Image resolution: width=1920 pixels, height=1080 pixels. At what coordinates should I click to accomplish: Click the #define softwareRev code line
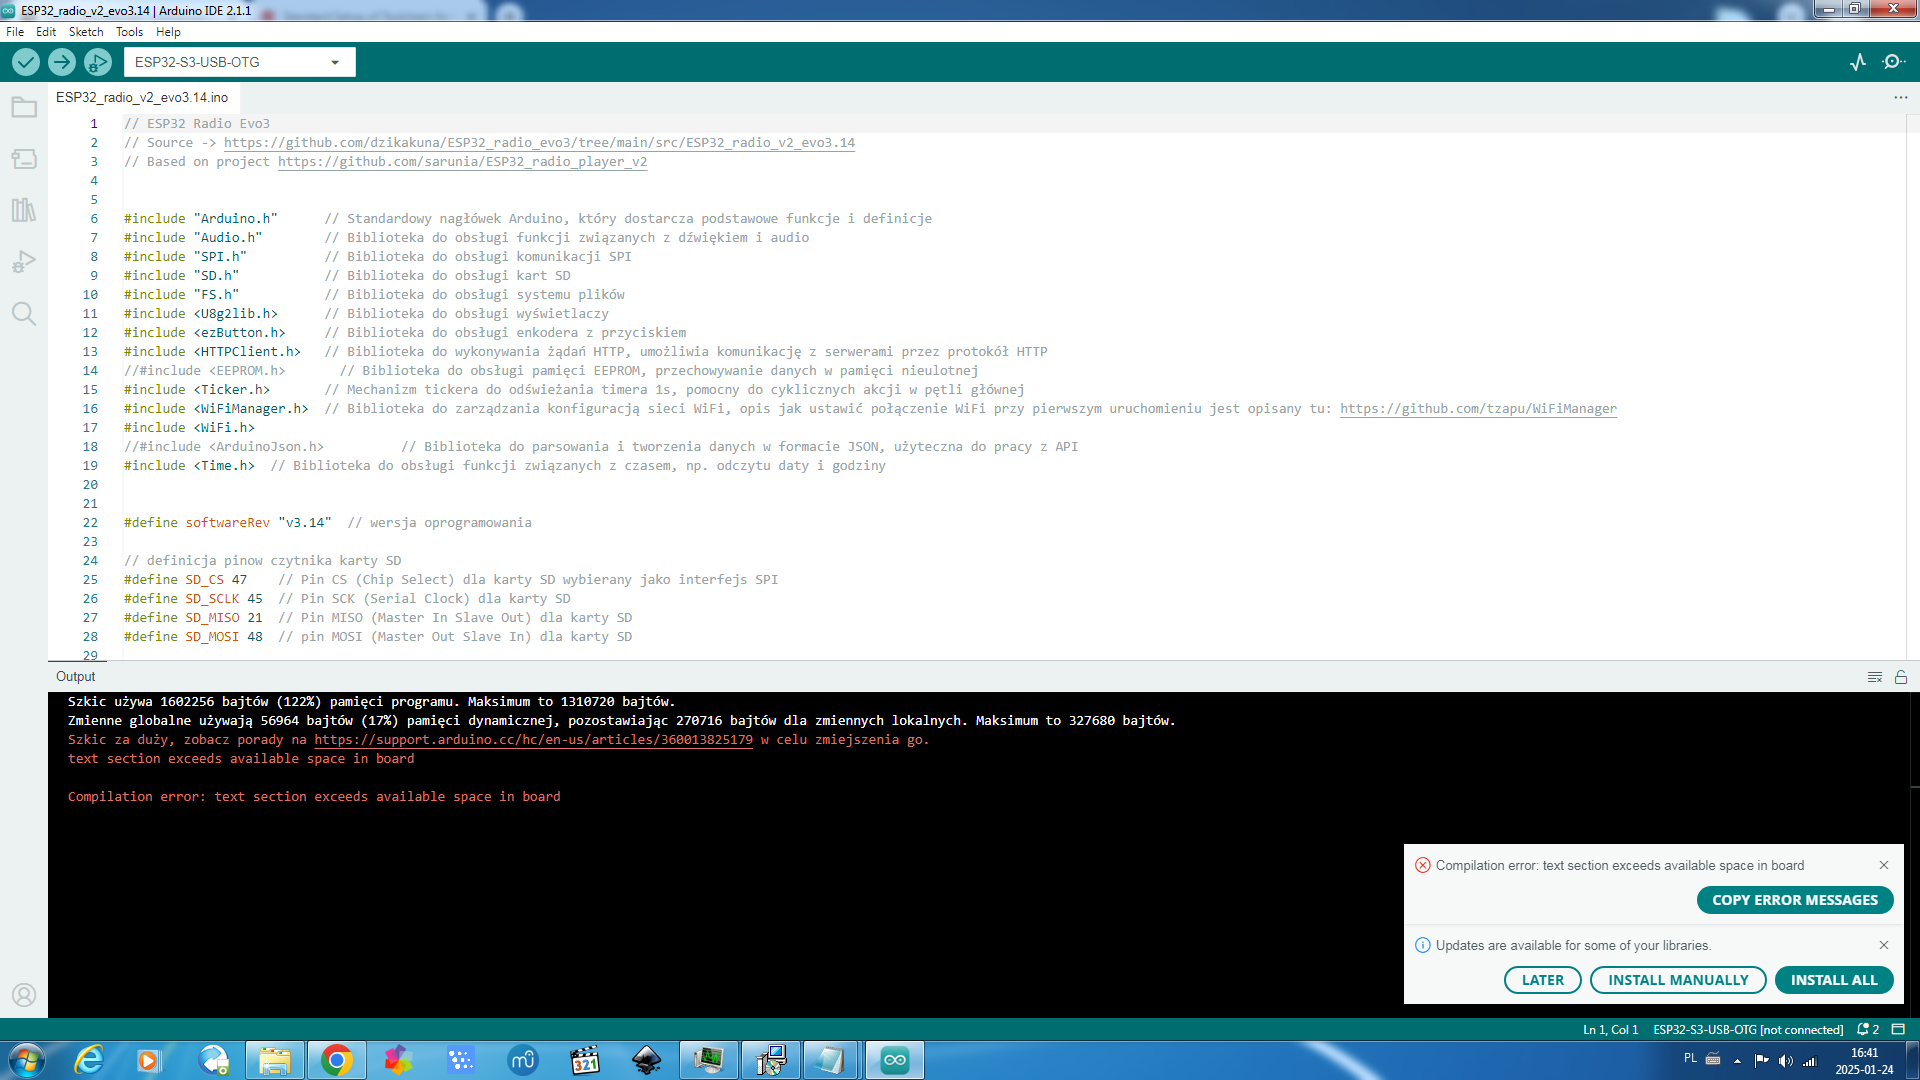coord(328,523)
